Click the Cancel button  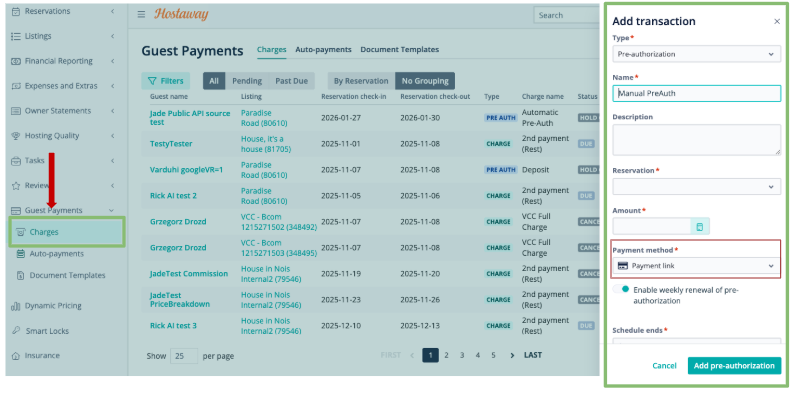(x=664, y=366)
